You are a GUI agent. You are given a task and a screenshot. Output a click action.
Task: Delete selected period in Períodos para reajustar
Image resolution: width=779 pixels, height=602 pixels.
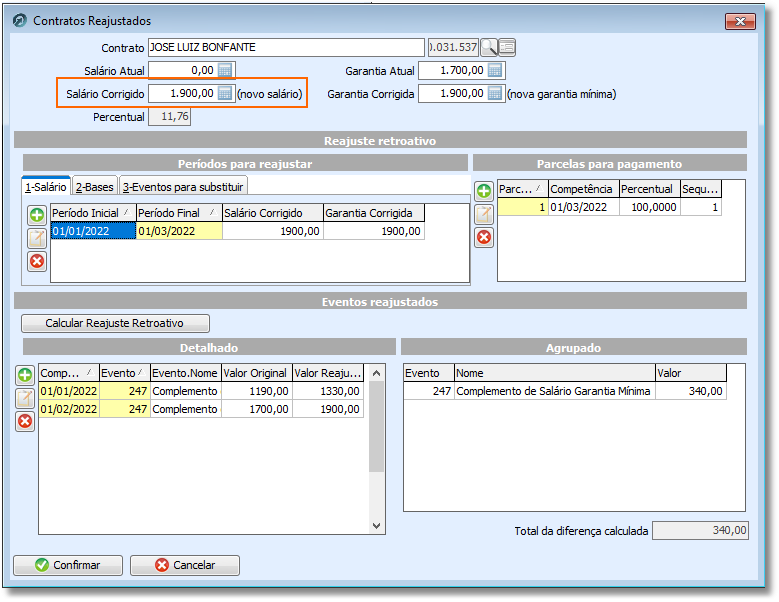(37, 261)
